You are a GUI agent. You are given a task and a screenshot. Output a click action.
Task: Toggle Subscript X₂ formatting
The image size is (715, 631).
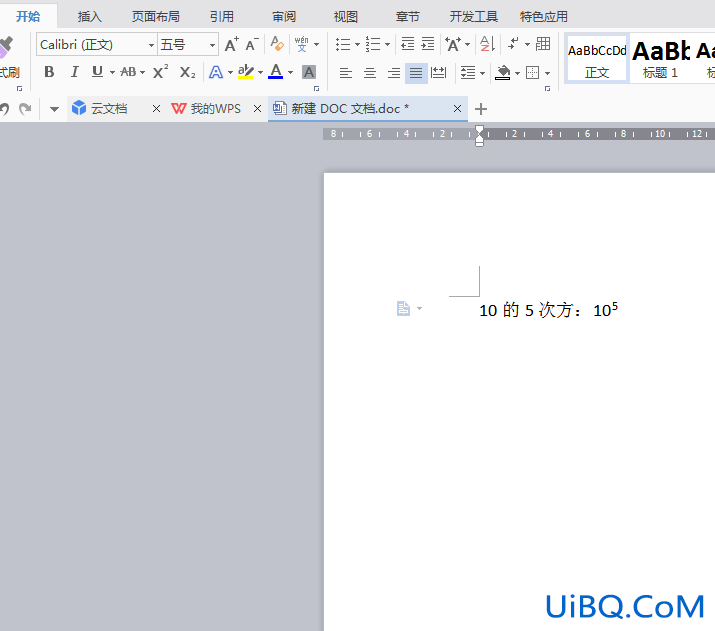click(187, 72)
